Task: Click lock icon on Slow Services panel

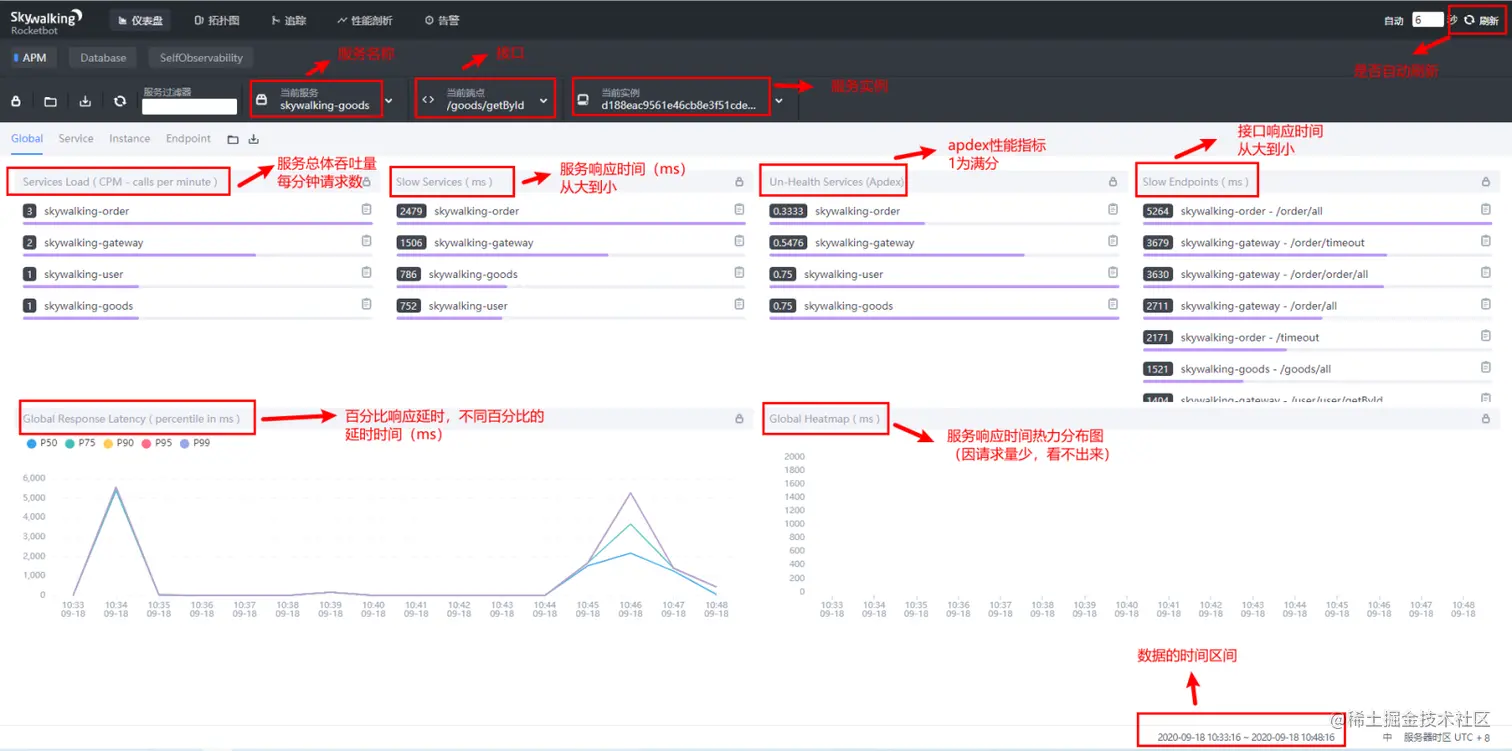Action: (x=739, y=182)
